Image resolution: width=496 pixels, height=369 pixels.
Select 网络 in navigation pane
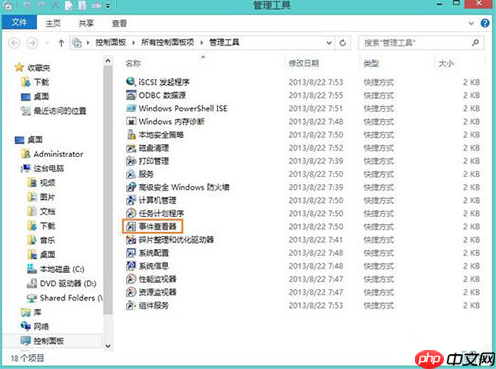(41, 326)
